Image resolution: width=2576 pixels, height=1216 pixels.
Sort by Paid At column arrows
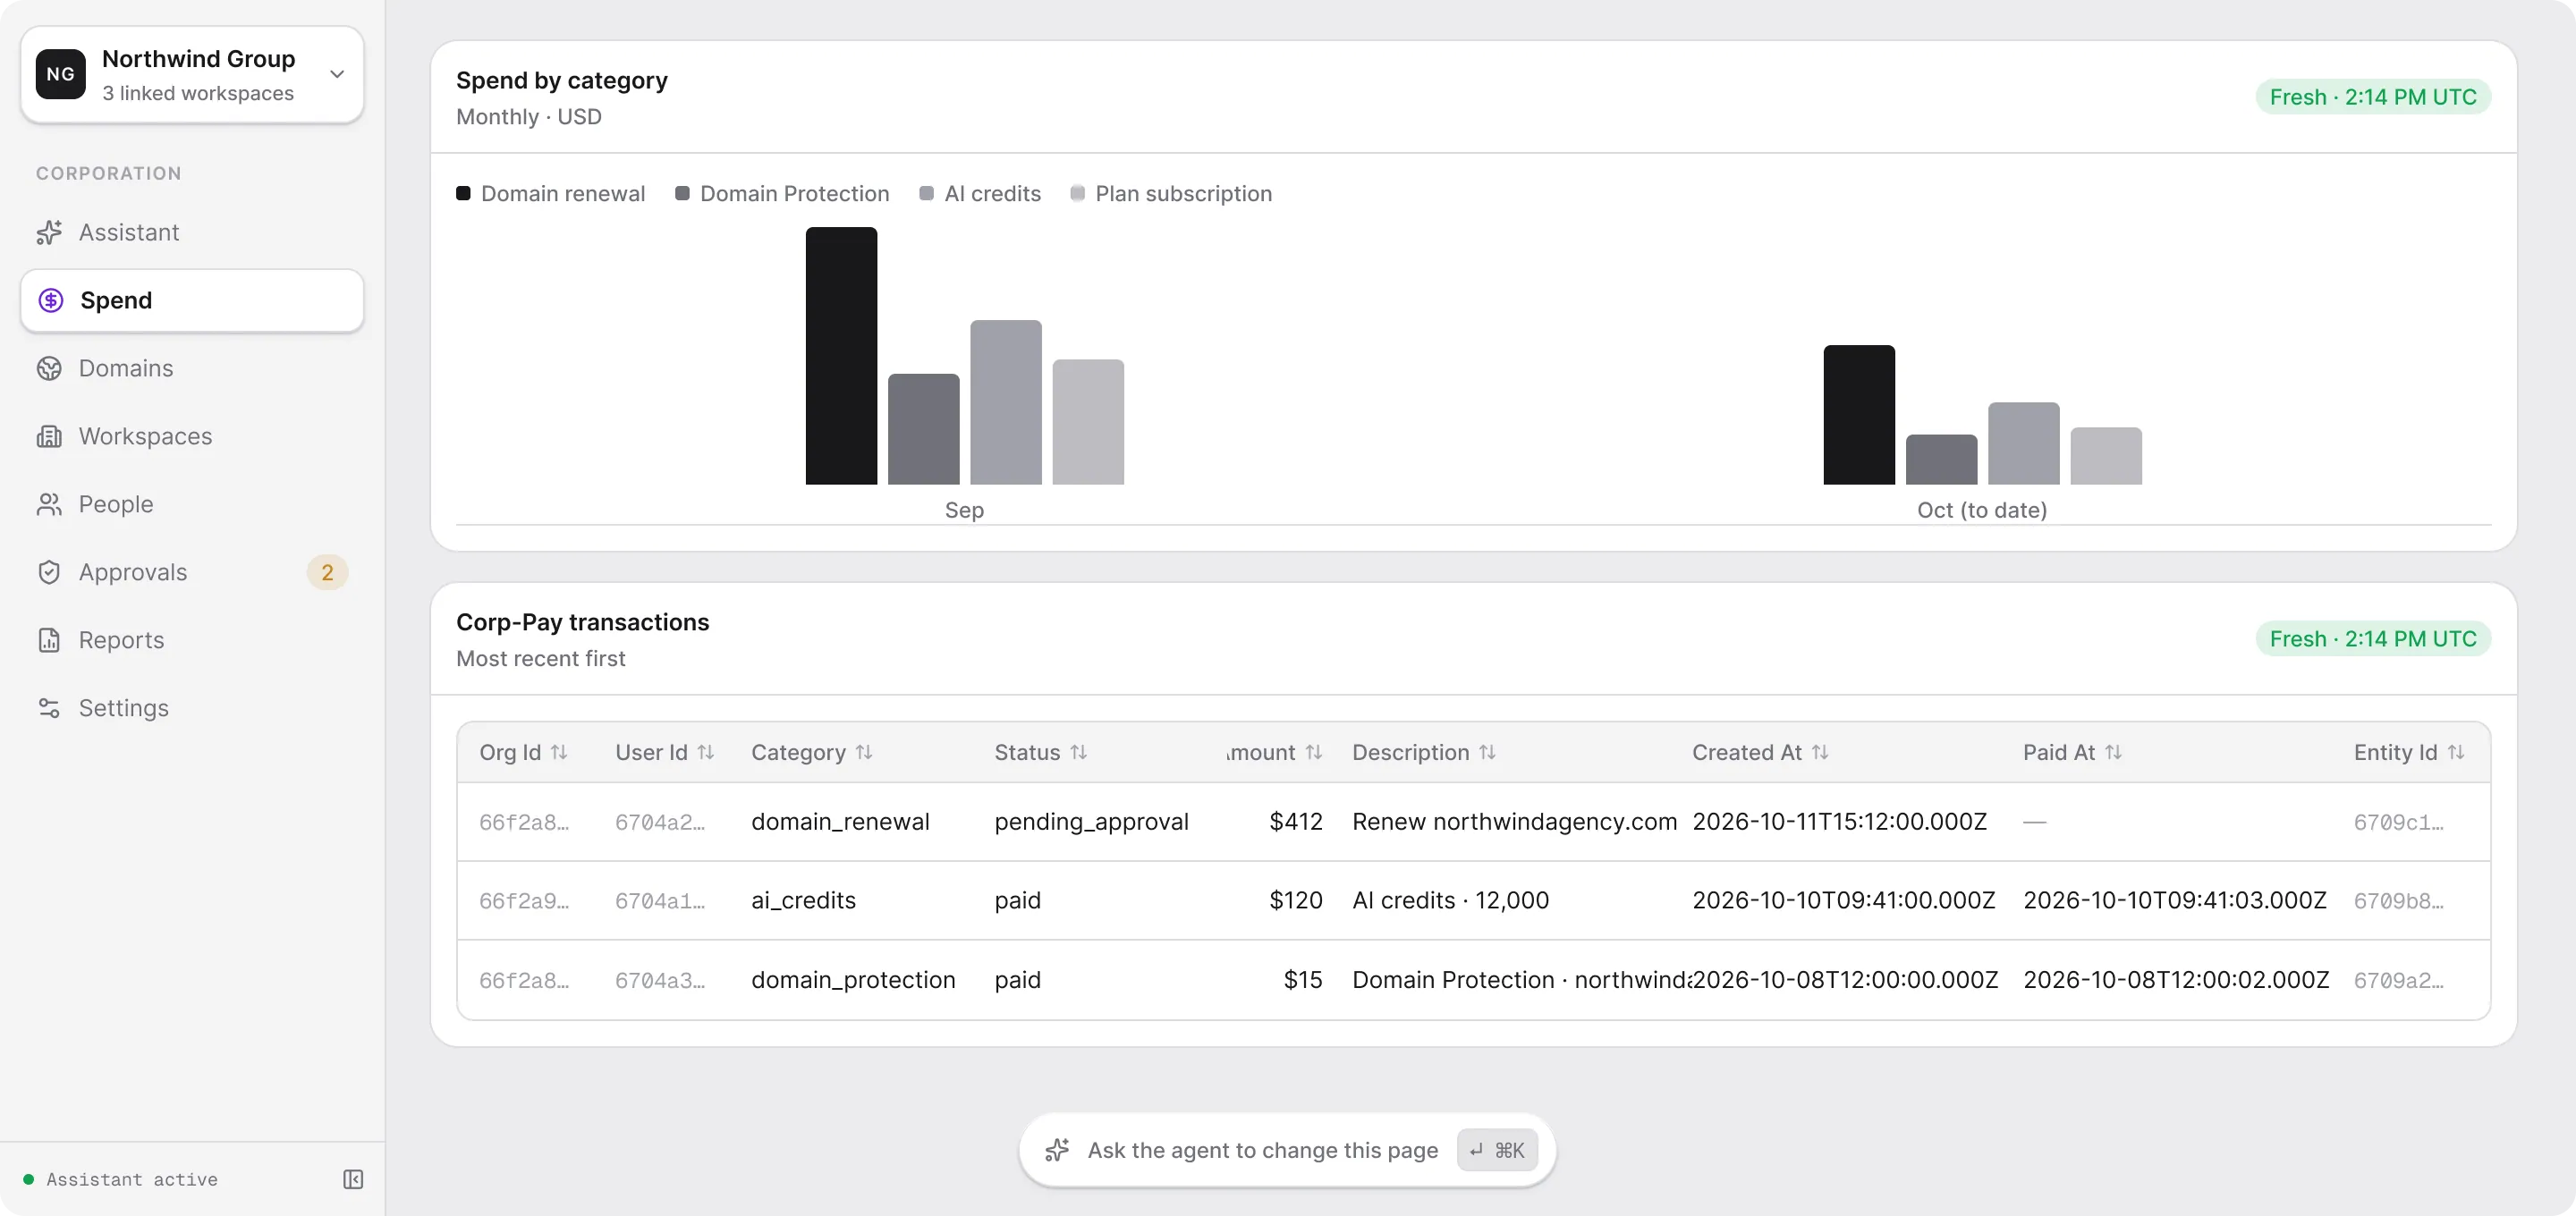2113,752
